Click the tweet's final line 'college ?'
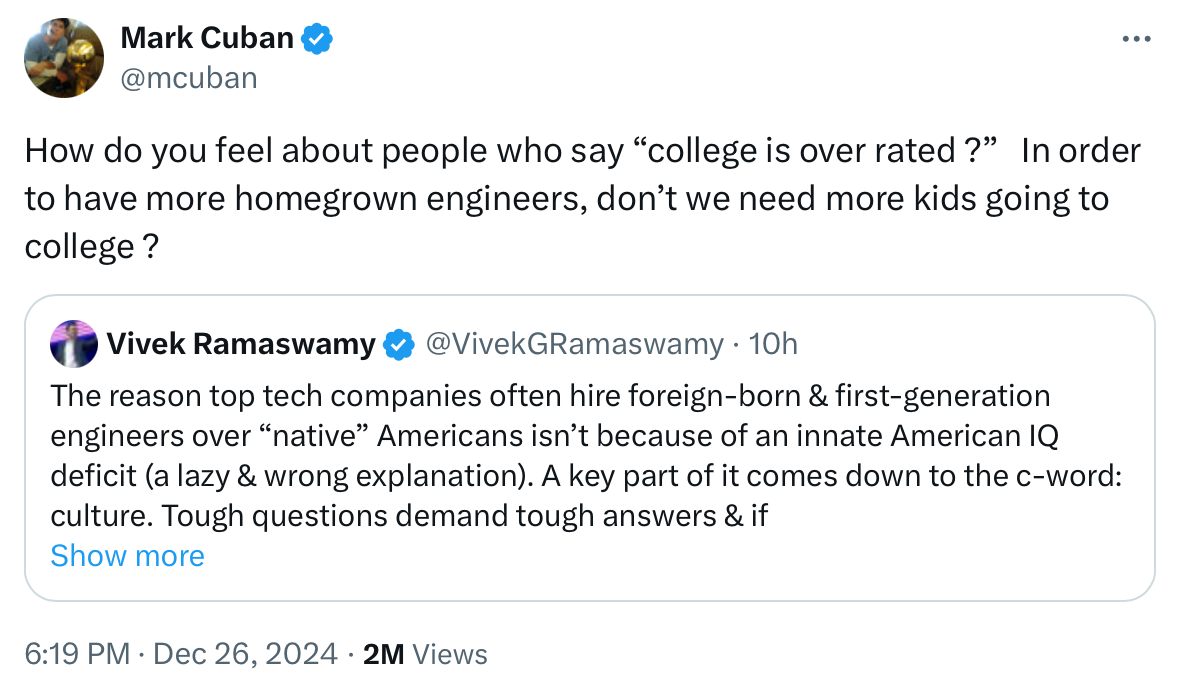 point(92,247)
